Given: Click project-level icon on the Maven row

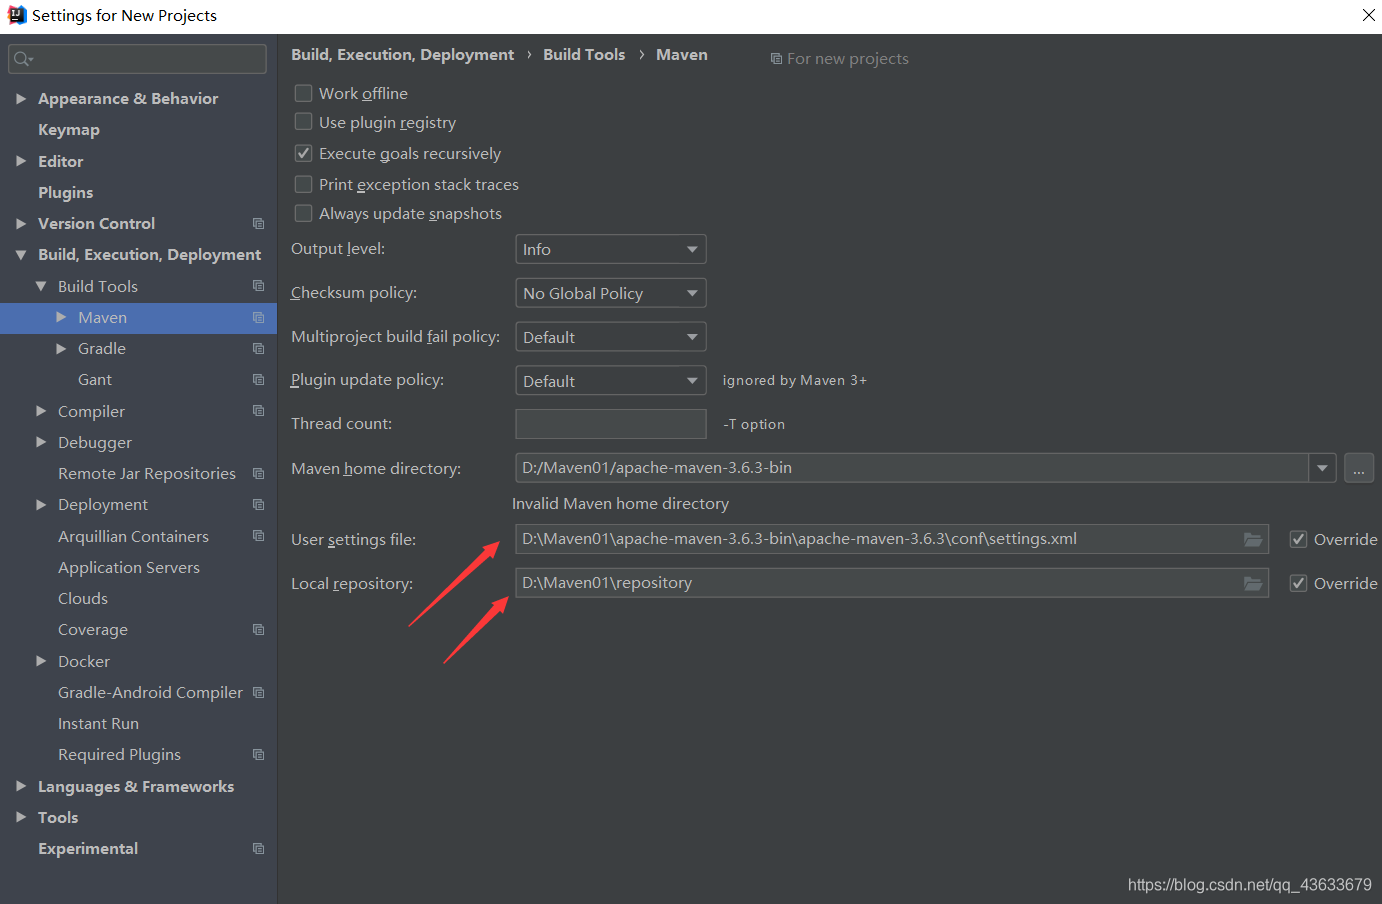Looking at the screenshot, I should [258, 317].
